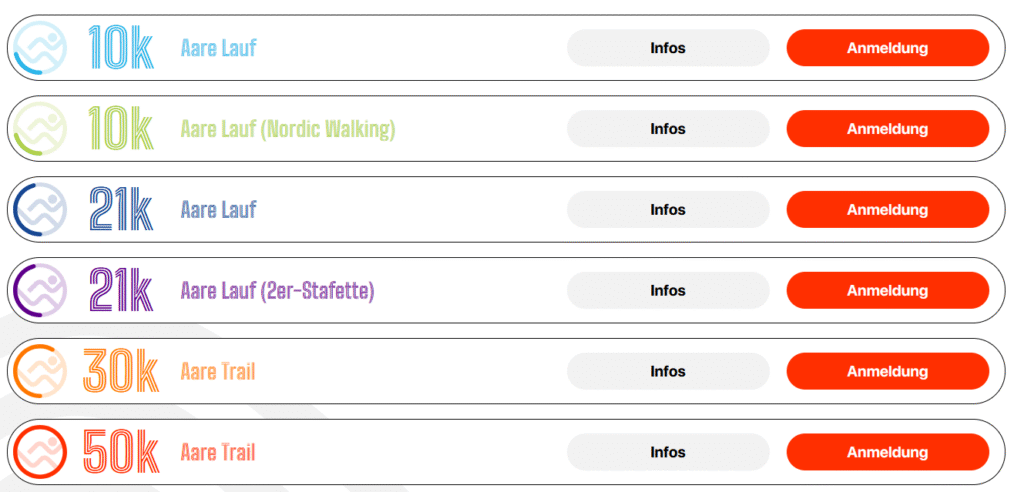Viewport: 1024px width, 492px height.
Task: Open Infos for 10k Aare Lauf
Action: pyautogui.click(x=667, y=48)
